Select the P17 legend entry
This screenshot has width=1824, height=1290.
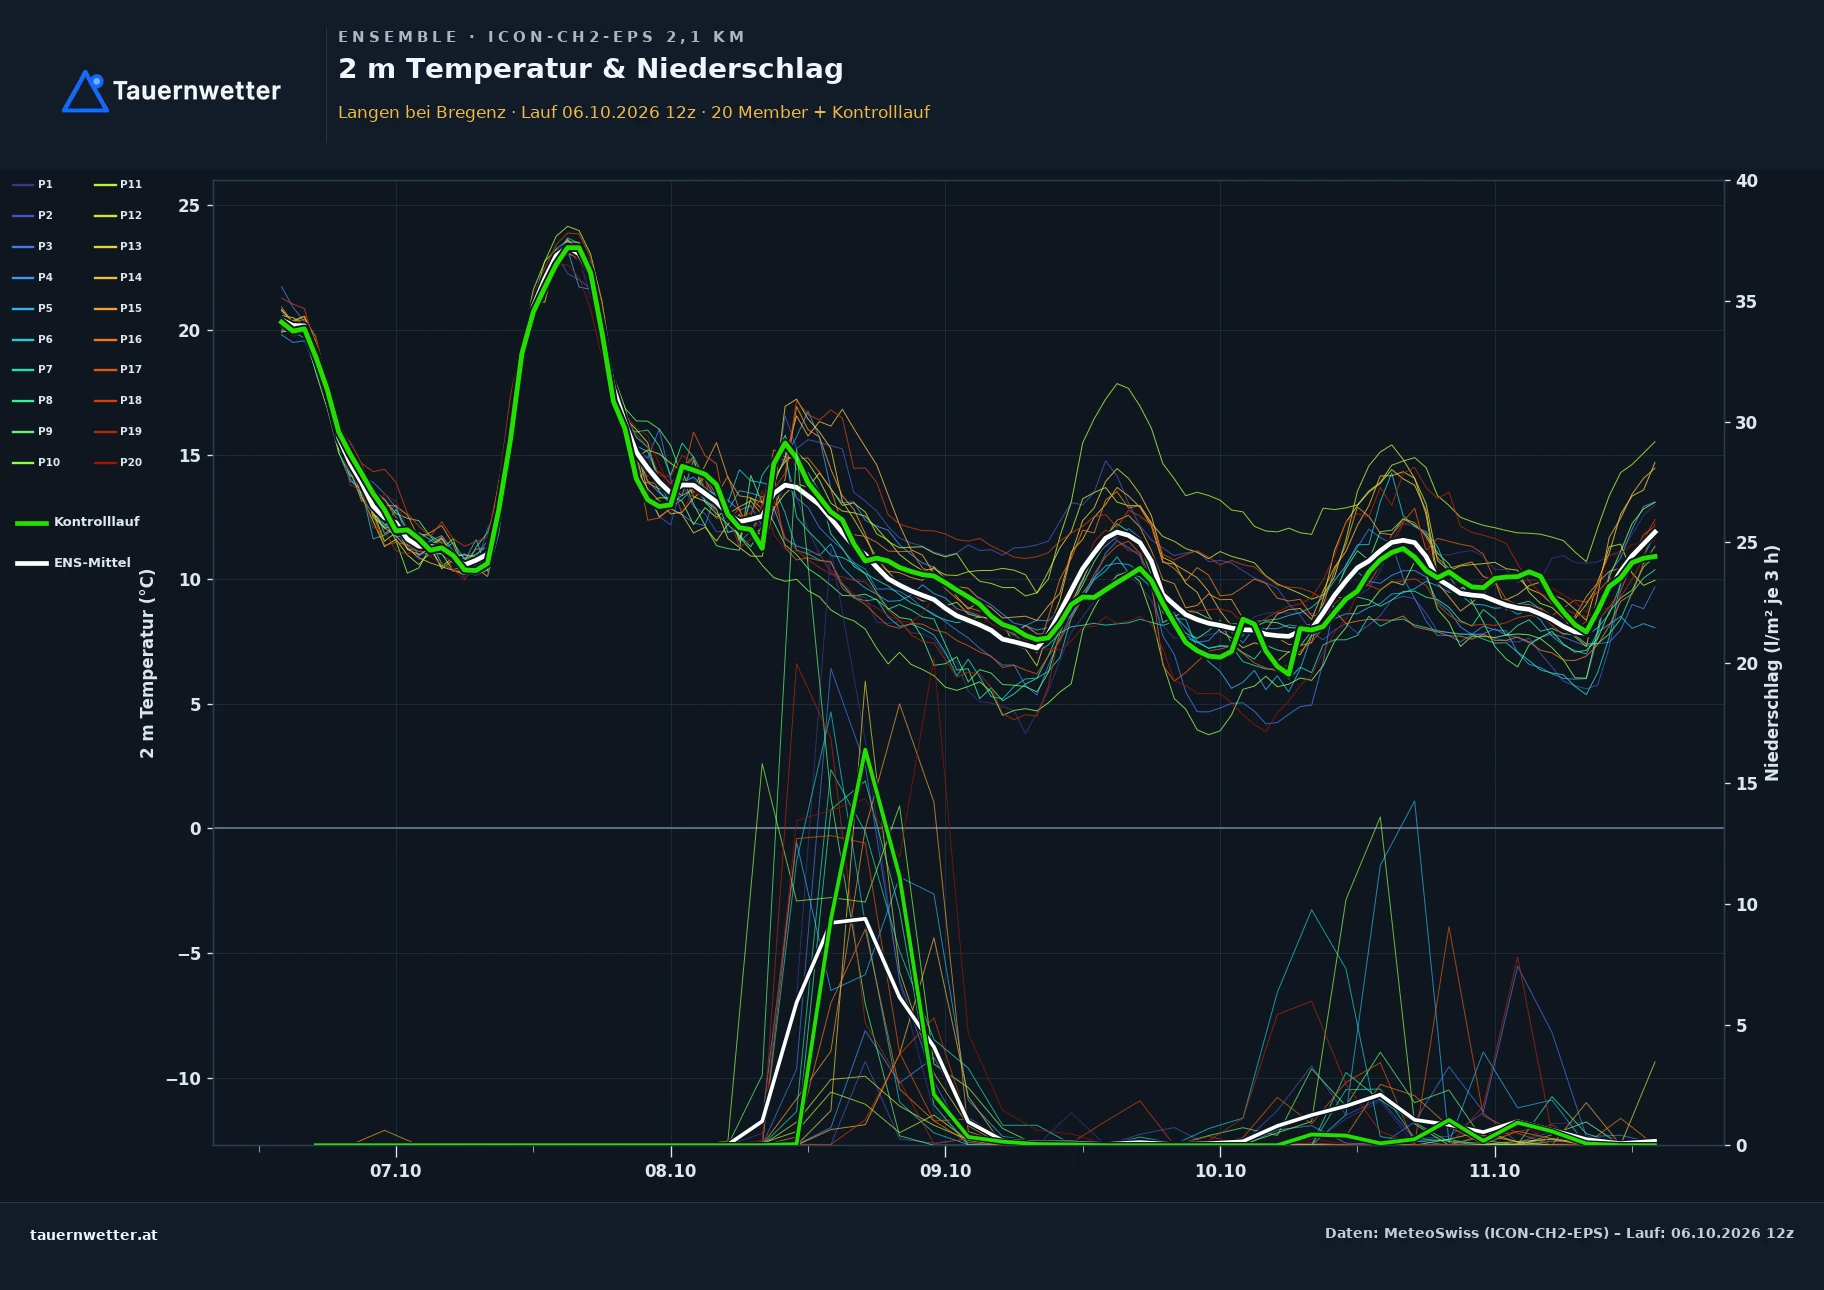pos(118,369)
